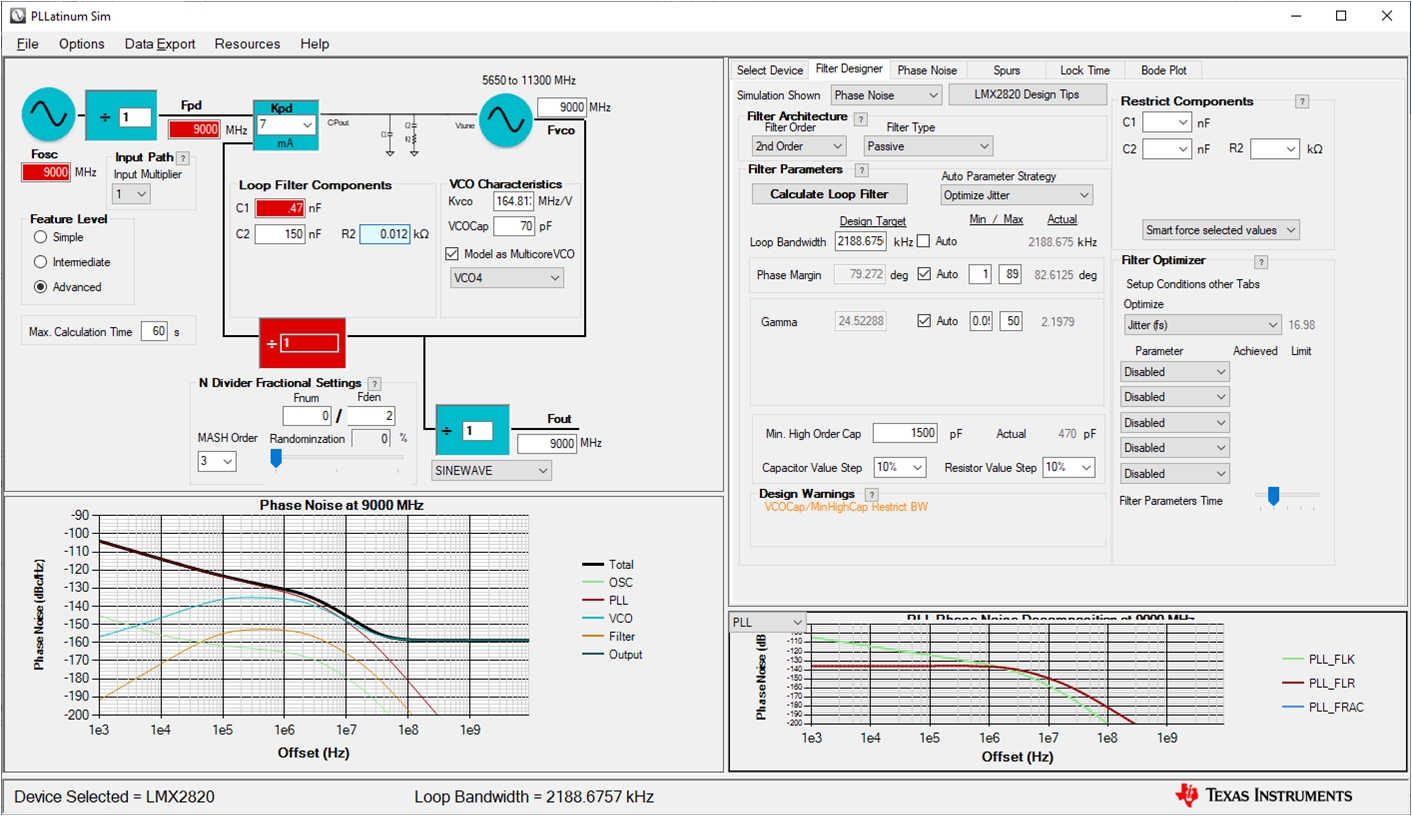Uncheck Model as MulticoreVCO checkbox
This screenshot has height=816, width=1412.
click(x=454, y=254)
